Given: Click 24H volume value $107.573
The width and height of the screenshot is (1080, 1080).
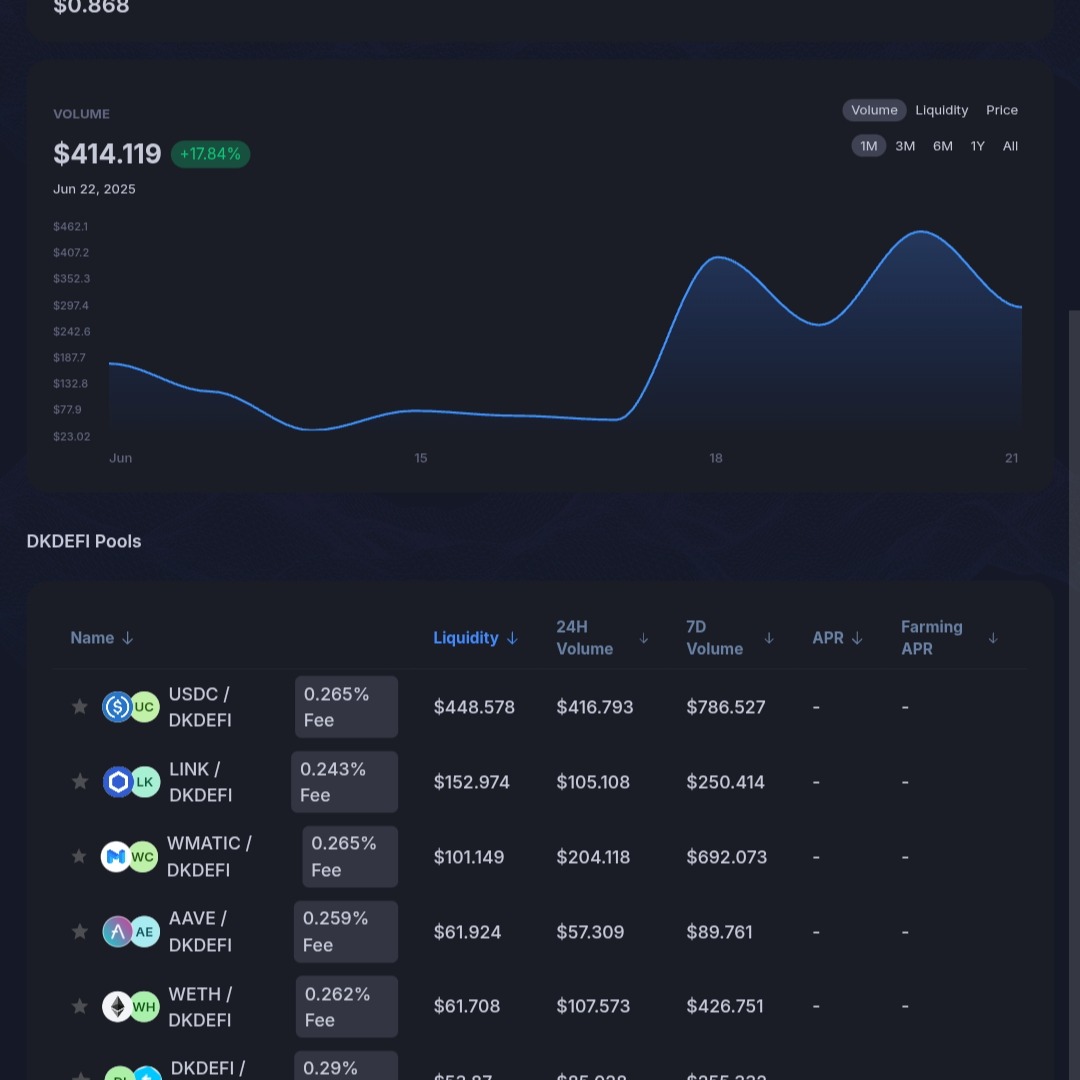Looking at the screenshot, I should pos(593,1006).
